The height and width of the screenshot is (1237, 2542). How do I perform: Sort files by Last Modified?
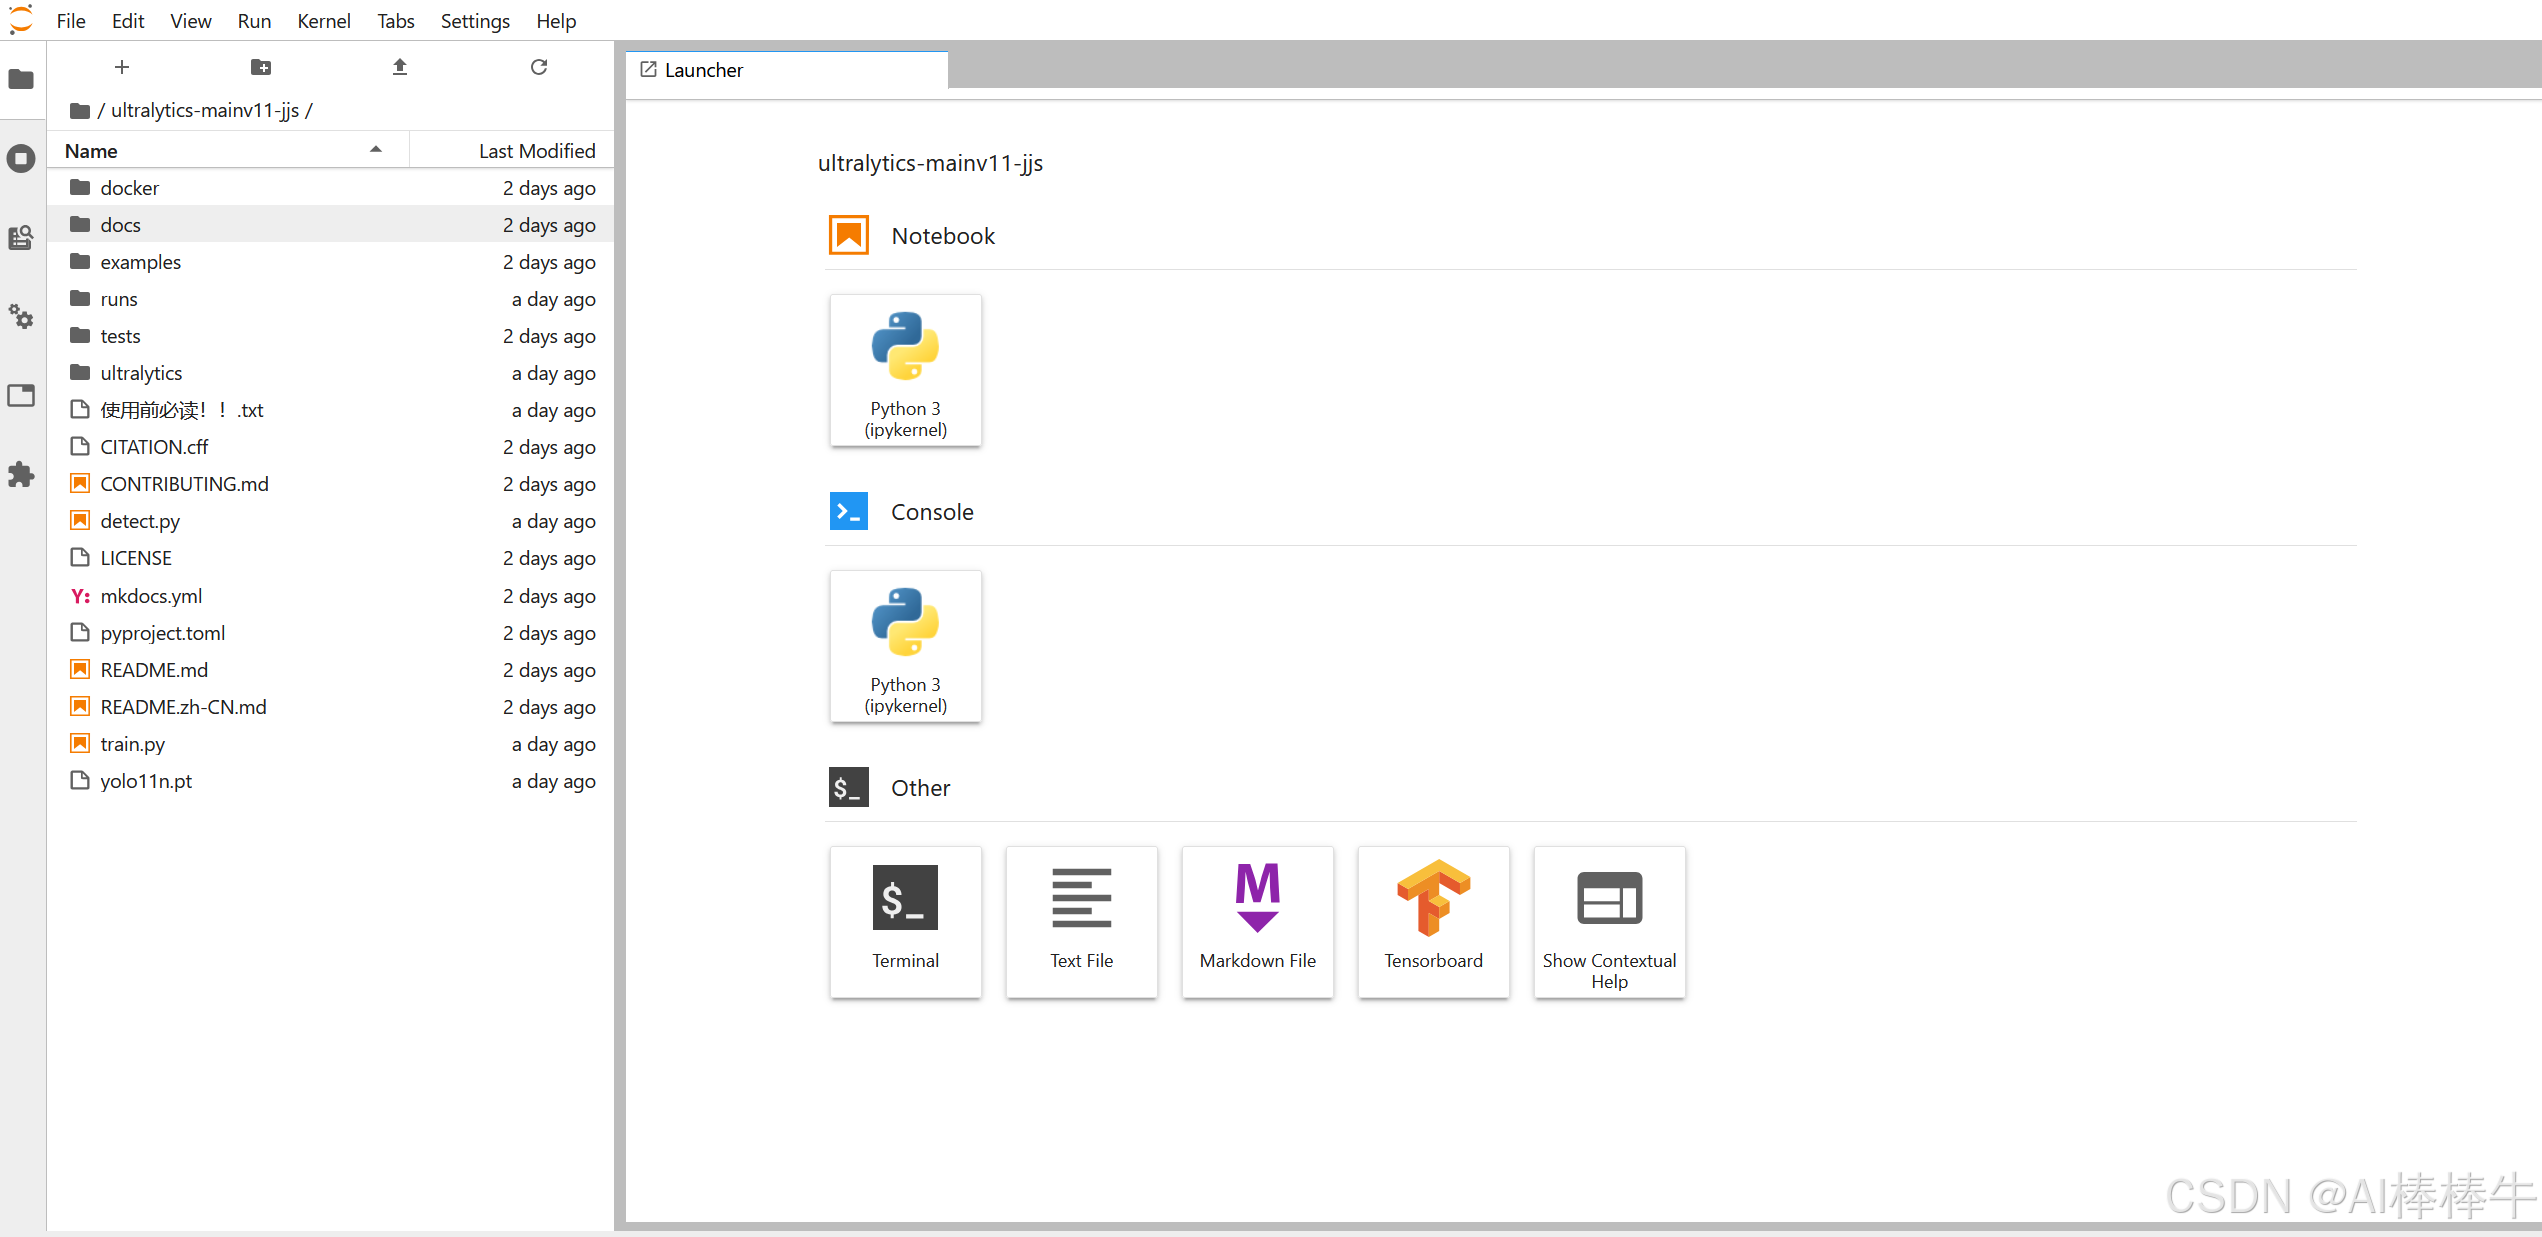(x=536, y=151)
